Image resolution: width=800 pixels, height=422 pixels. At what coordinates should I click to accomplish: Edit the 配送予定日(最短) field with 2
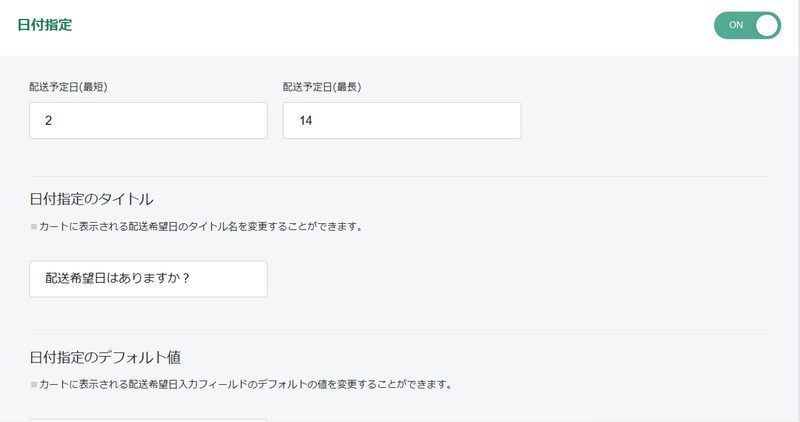(148, 120)
